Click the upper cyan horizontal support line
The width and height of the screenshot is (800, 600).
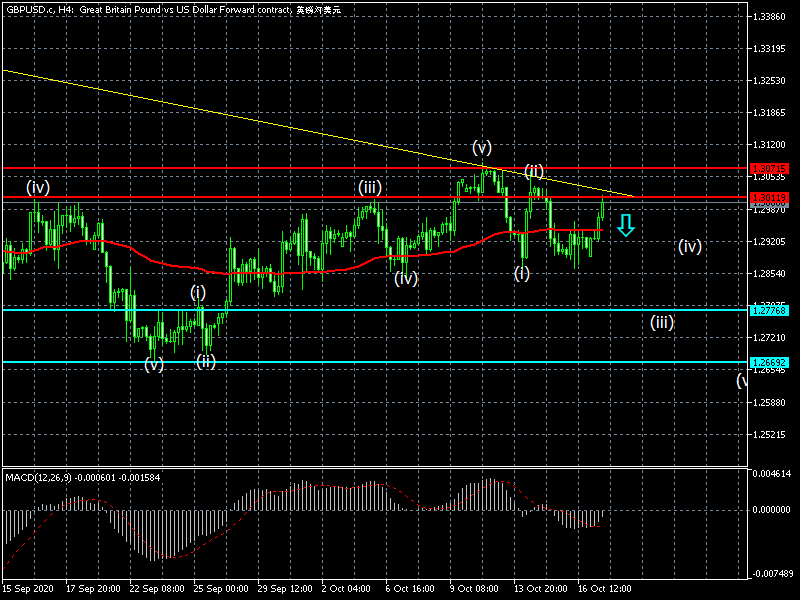[x=400, y=310]
